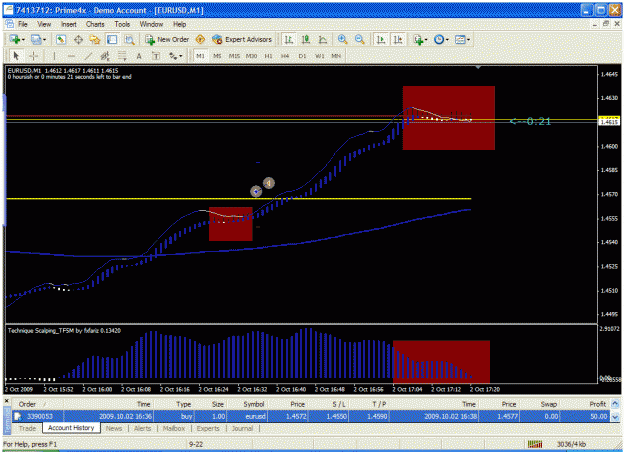The width and height of the screenshot is (625, 452).
Task: Switch to the M5 timeframe
Action: click(x=217, y=56)
